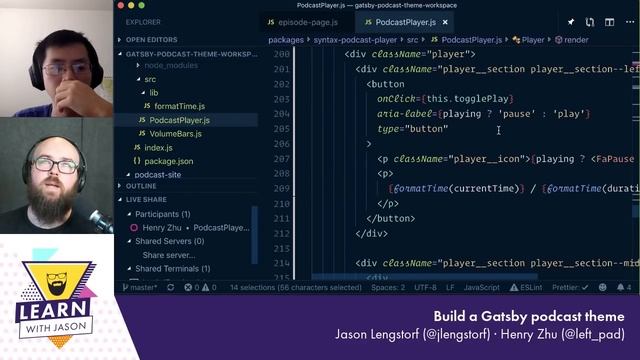Click the green maximize window button

pos(141,5)
